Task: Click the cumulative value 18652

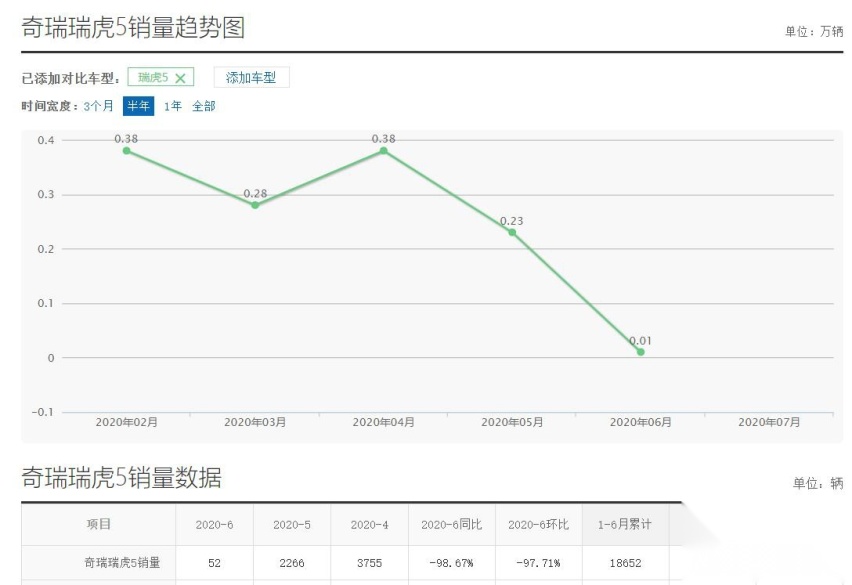Action: [x=625, y=563]
